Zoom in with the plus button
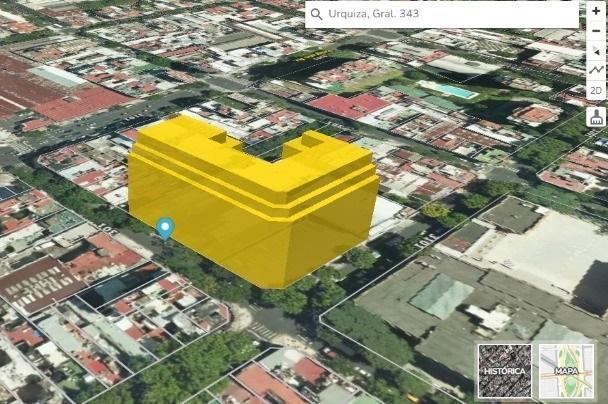 [x=596, y=11]
